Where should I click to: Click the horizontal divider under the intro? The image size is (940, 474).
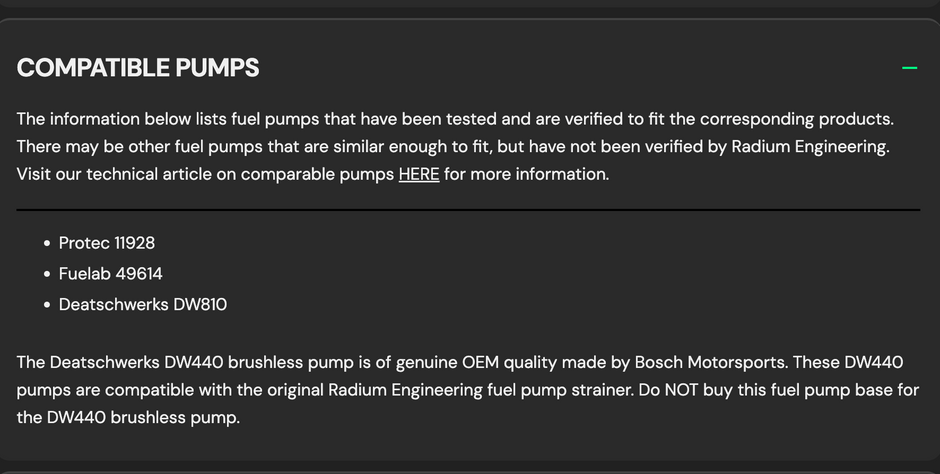pos(468,210)
